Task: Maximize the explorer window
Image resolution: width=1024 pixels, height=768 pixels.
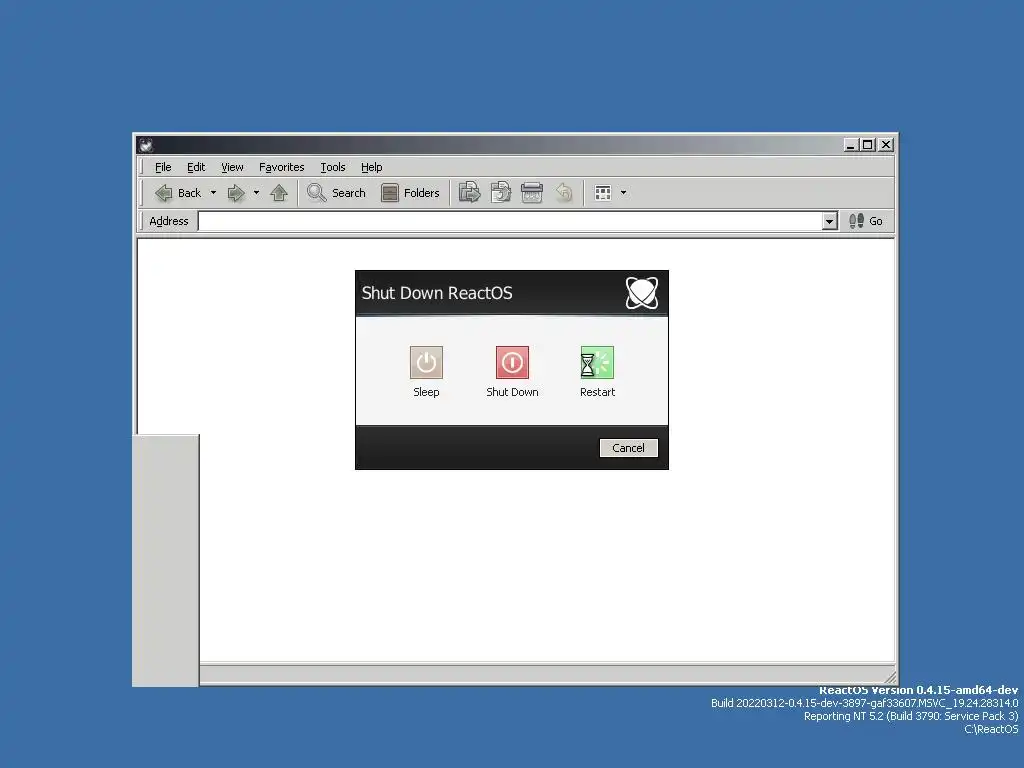Action: pyautogui.click(x=867, y=145)
